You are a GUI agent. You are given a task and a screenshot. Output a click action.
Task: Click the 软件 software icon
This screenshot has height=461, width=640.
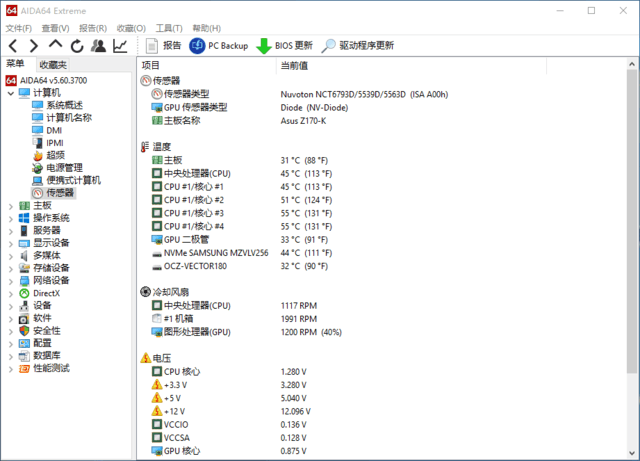coord(24,318)
